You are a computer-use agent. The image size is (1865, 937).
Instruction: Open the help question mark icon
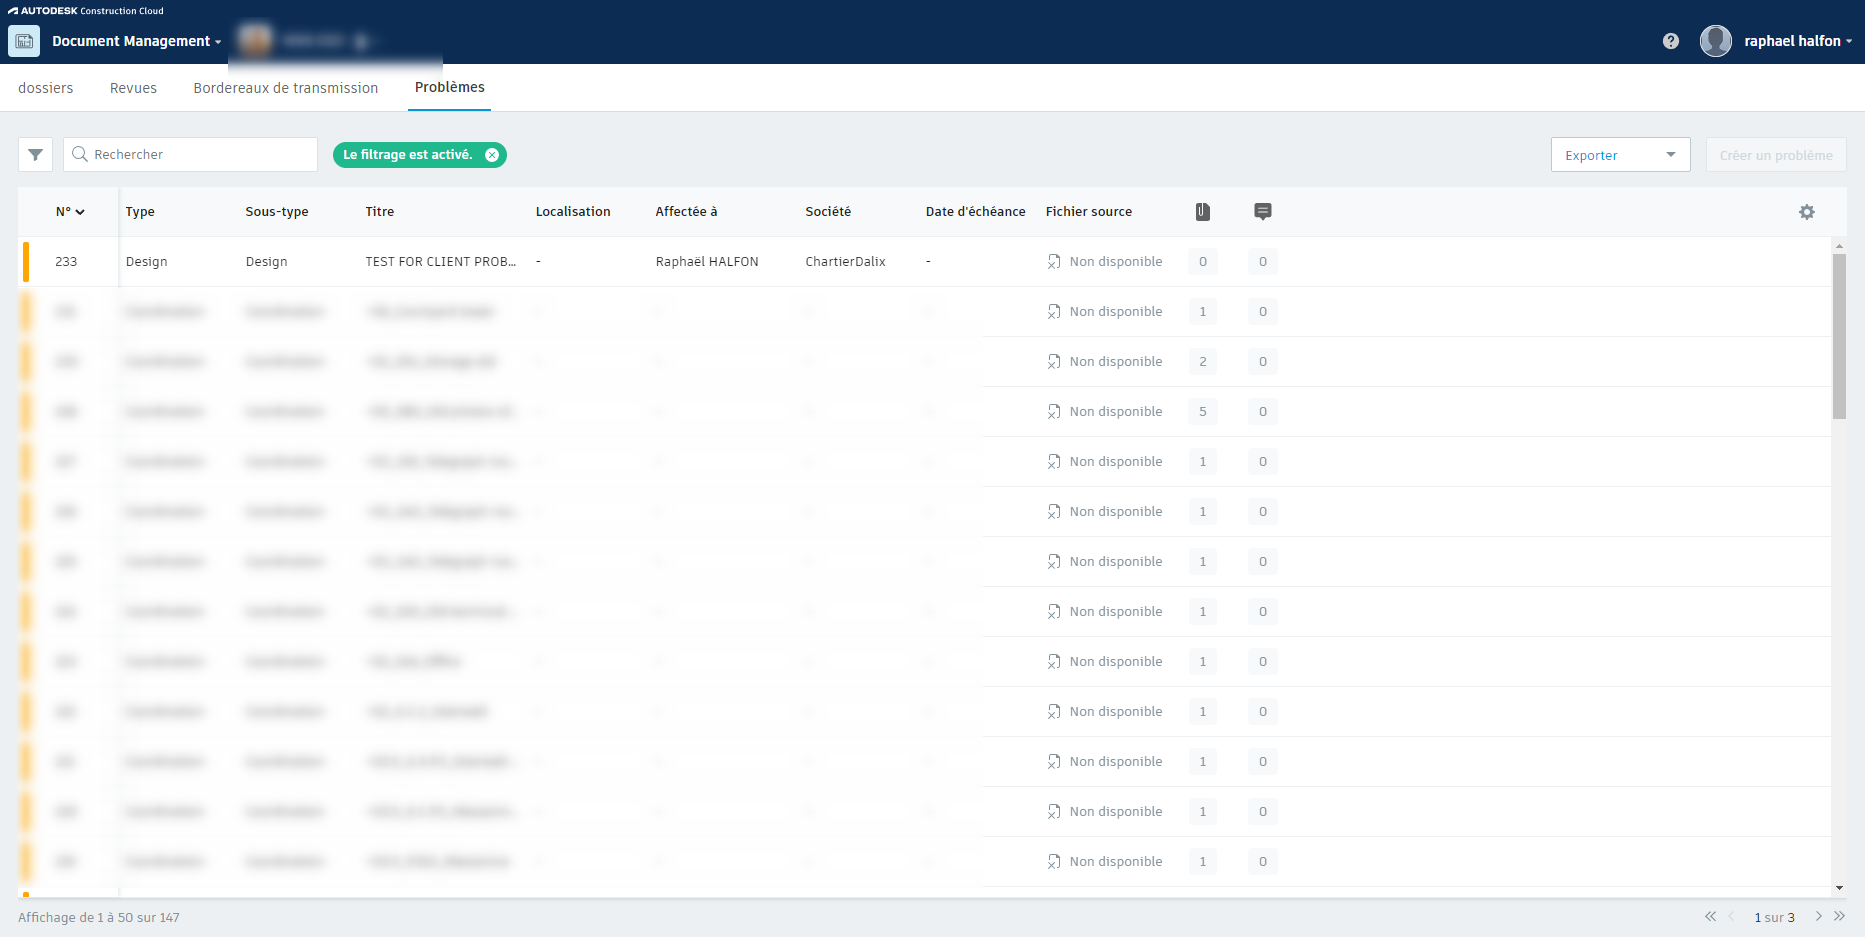tap(1670, 41)
